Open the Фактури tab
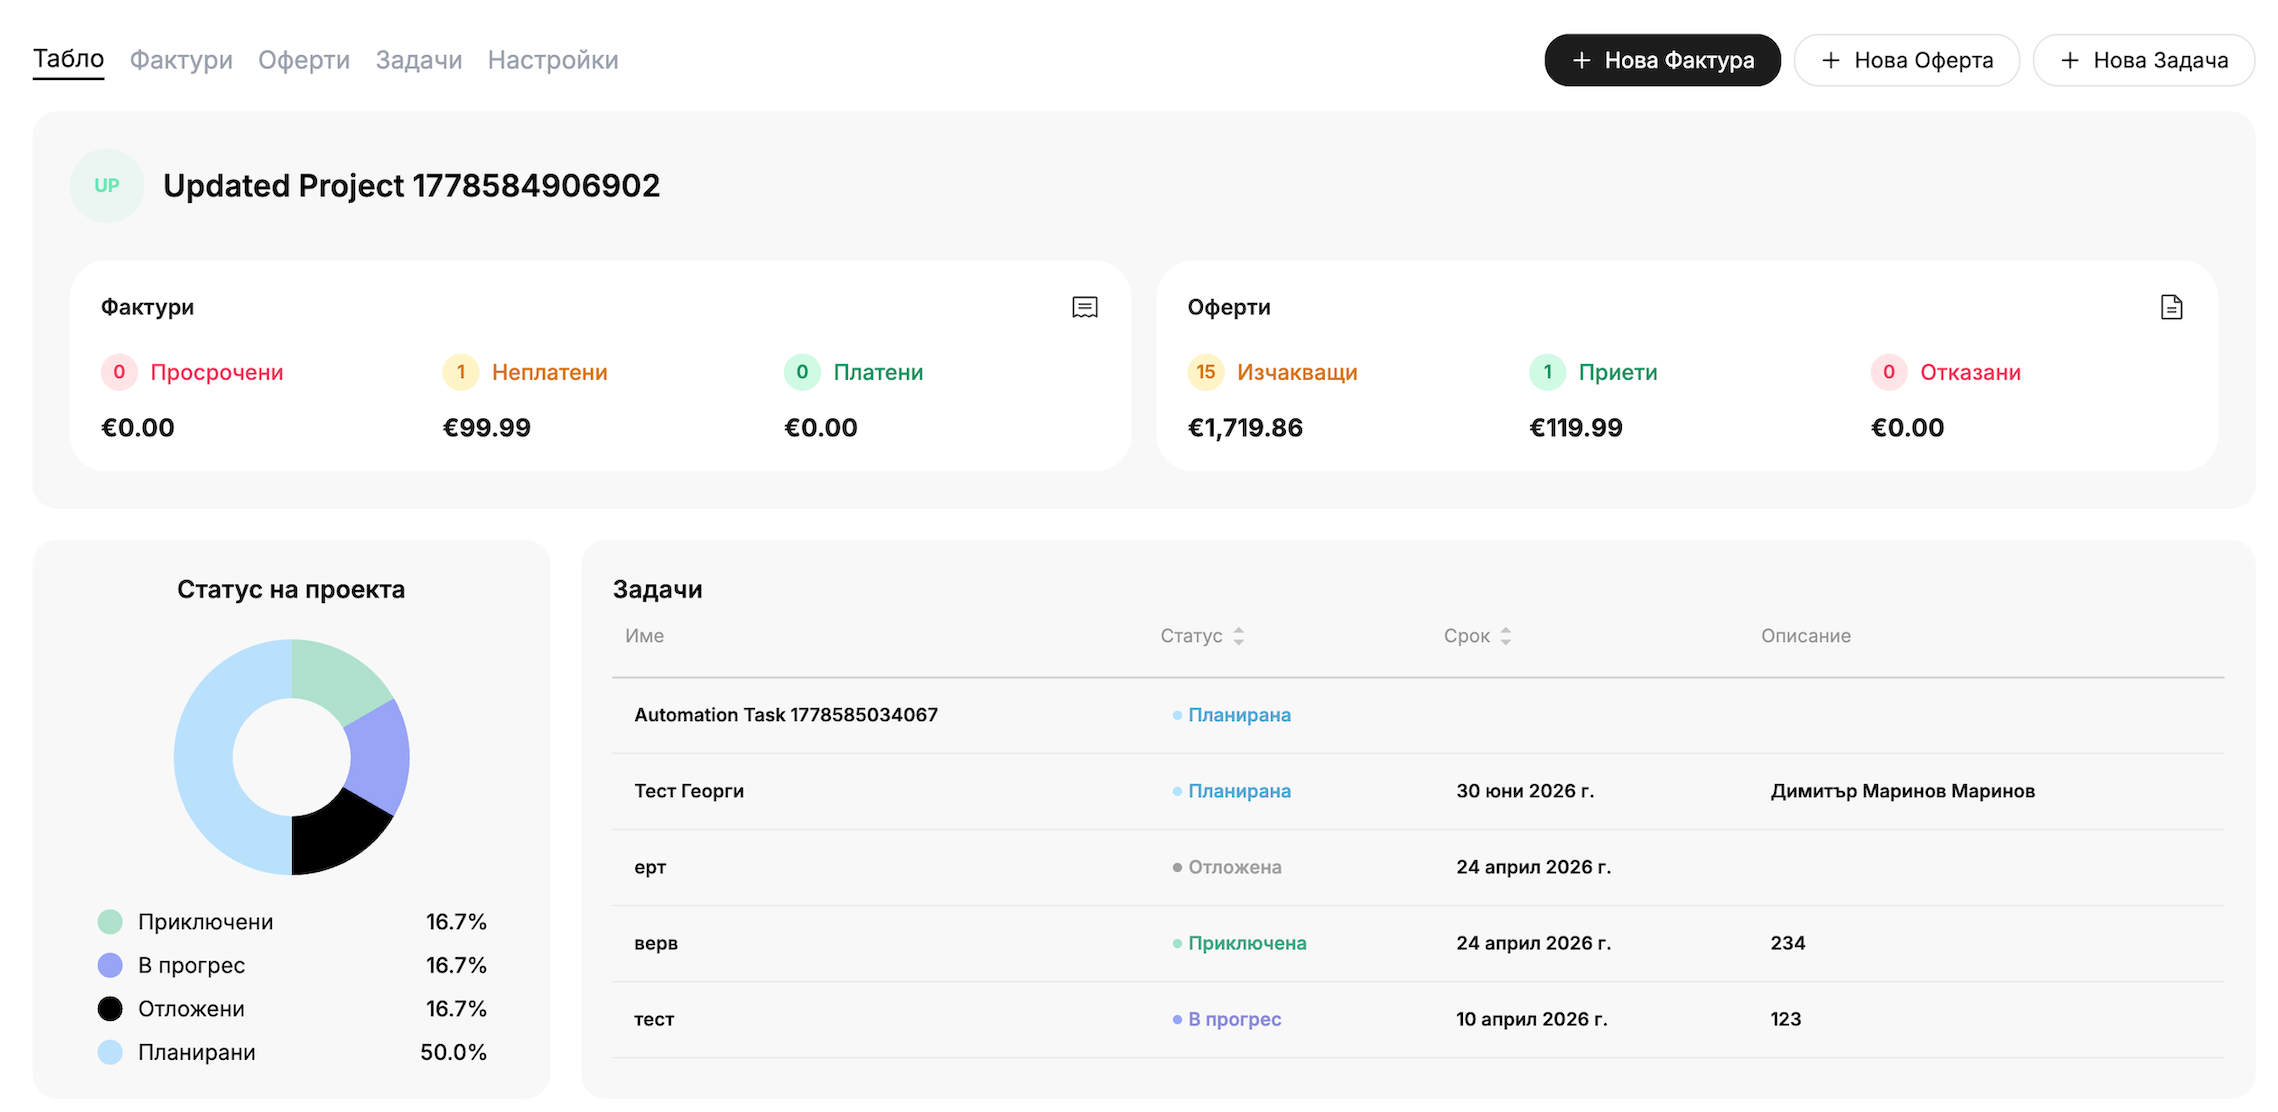The width and height of the screenshot is (2278, 1112). [181, 60]
